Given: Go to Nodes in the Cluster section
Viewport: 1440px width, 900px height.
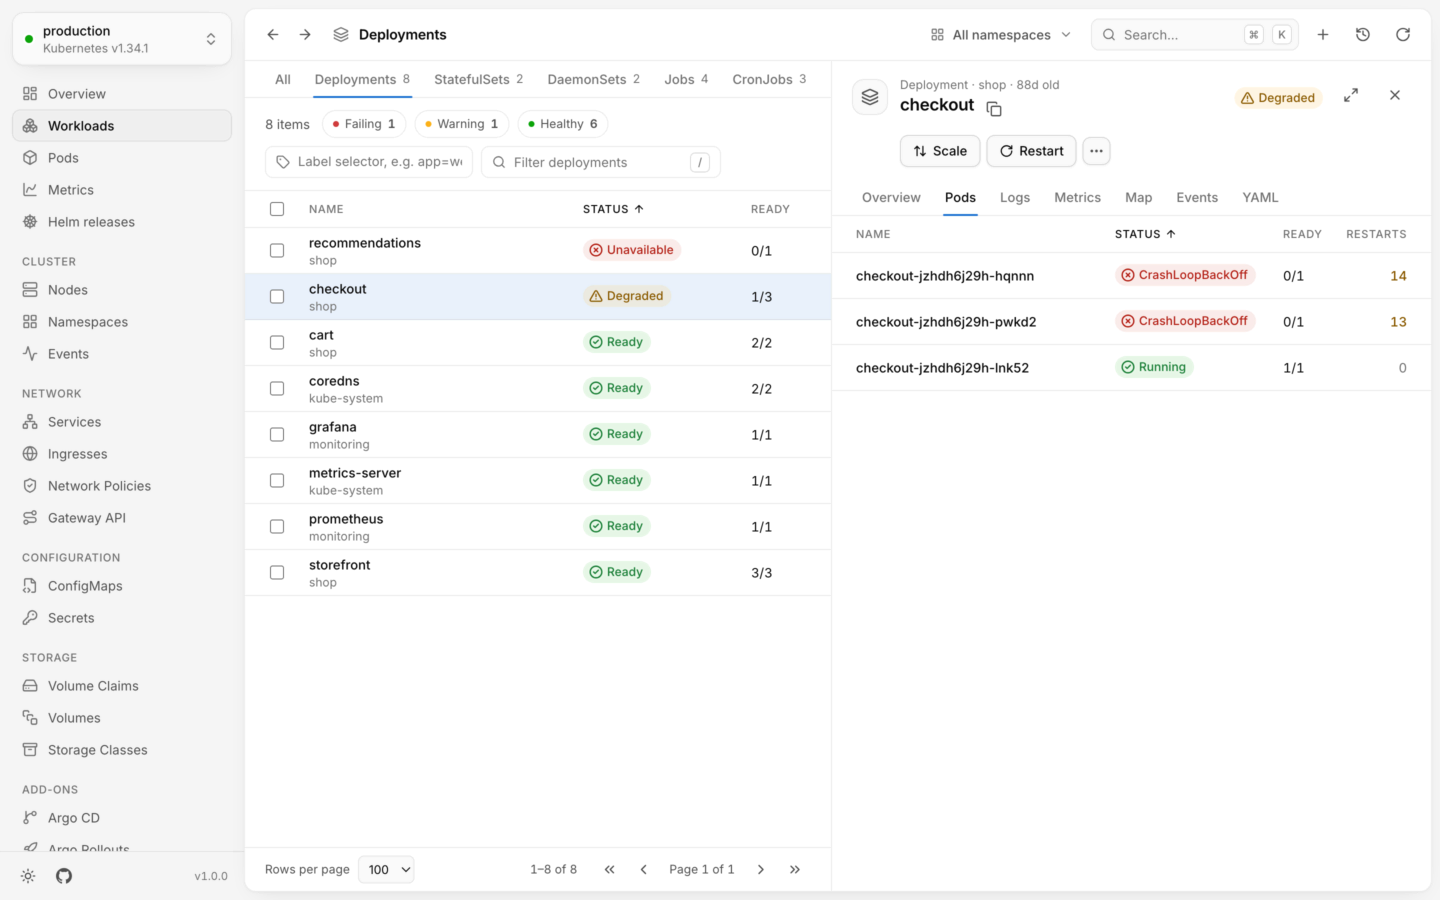Looking at the screenshot, I should coord(122,290).
